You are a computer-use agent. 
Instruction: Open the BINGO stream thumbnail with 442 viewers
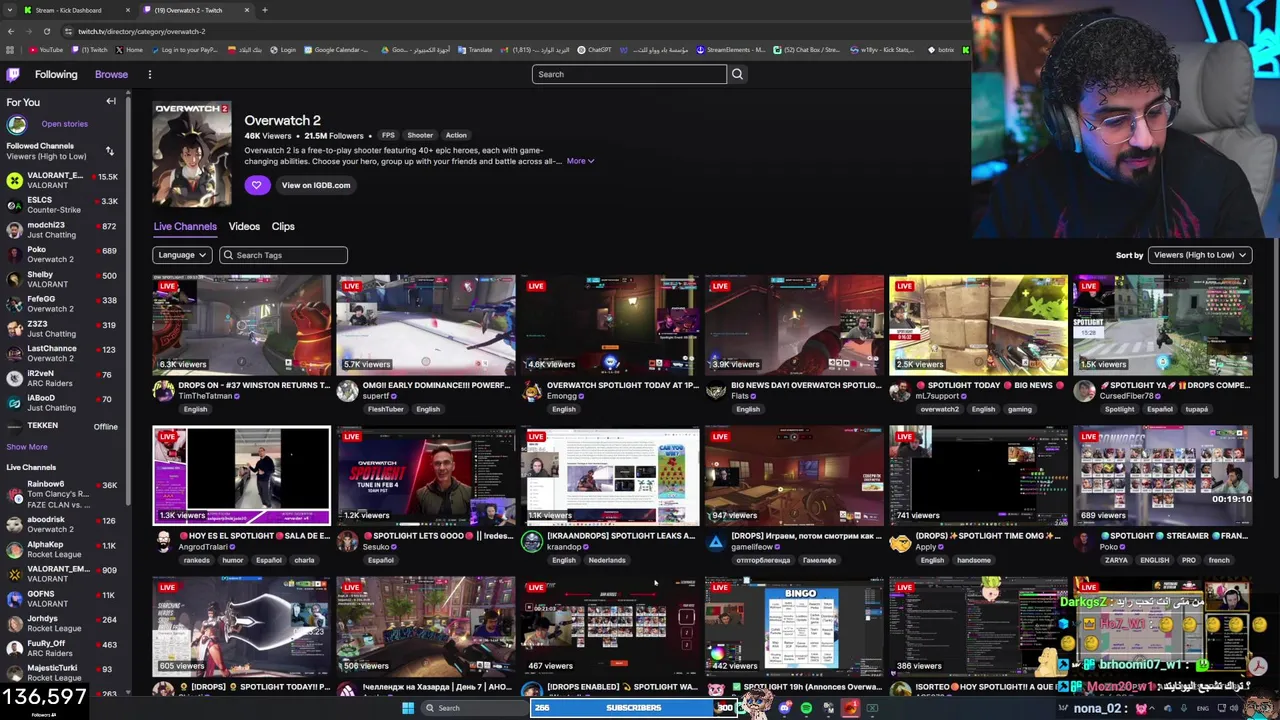[794, 627]
